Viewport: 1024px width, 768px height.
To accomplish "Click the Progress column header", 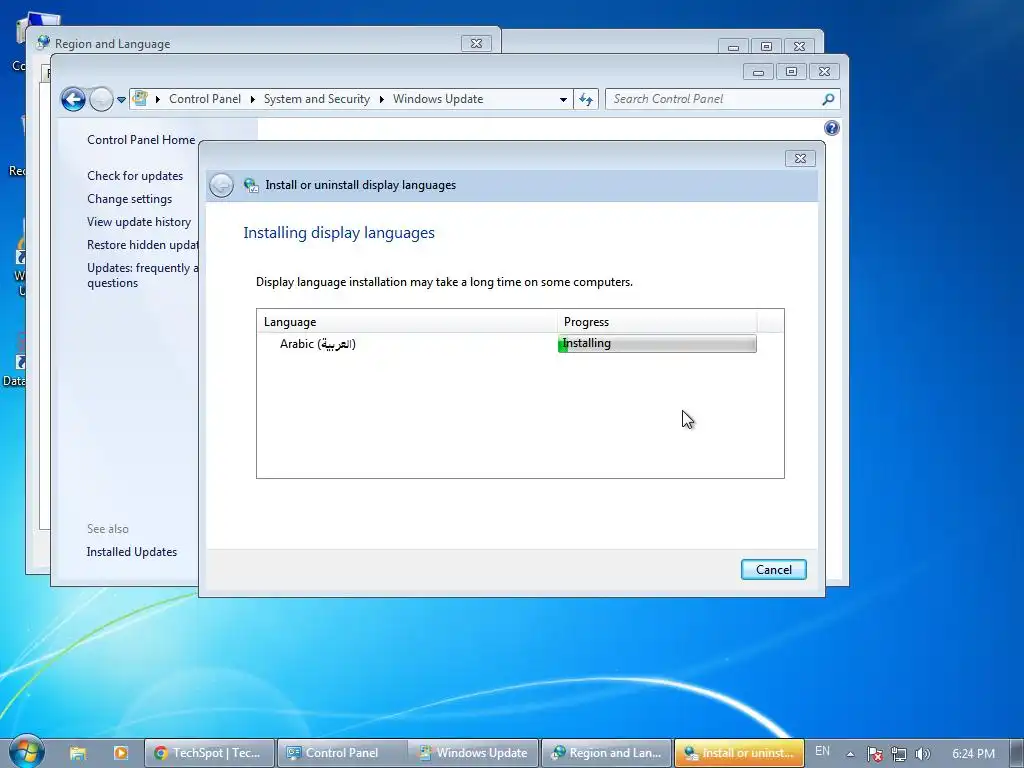I will tap(657, 321).
